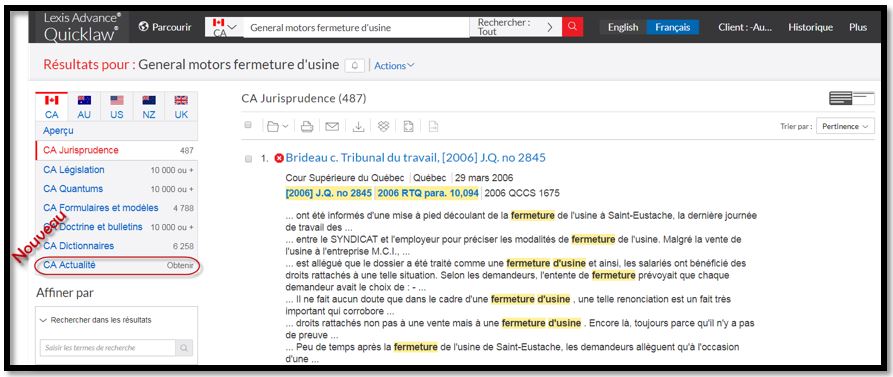
Task: Click the alert bell icon
Action: 354,65
